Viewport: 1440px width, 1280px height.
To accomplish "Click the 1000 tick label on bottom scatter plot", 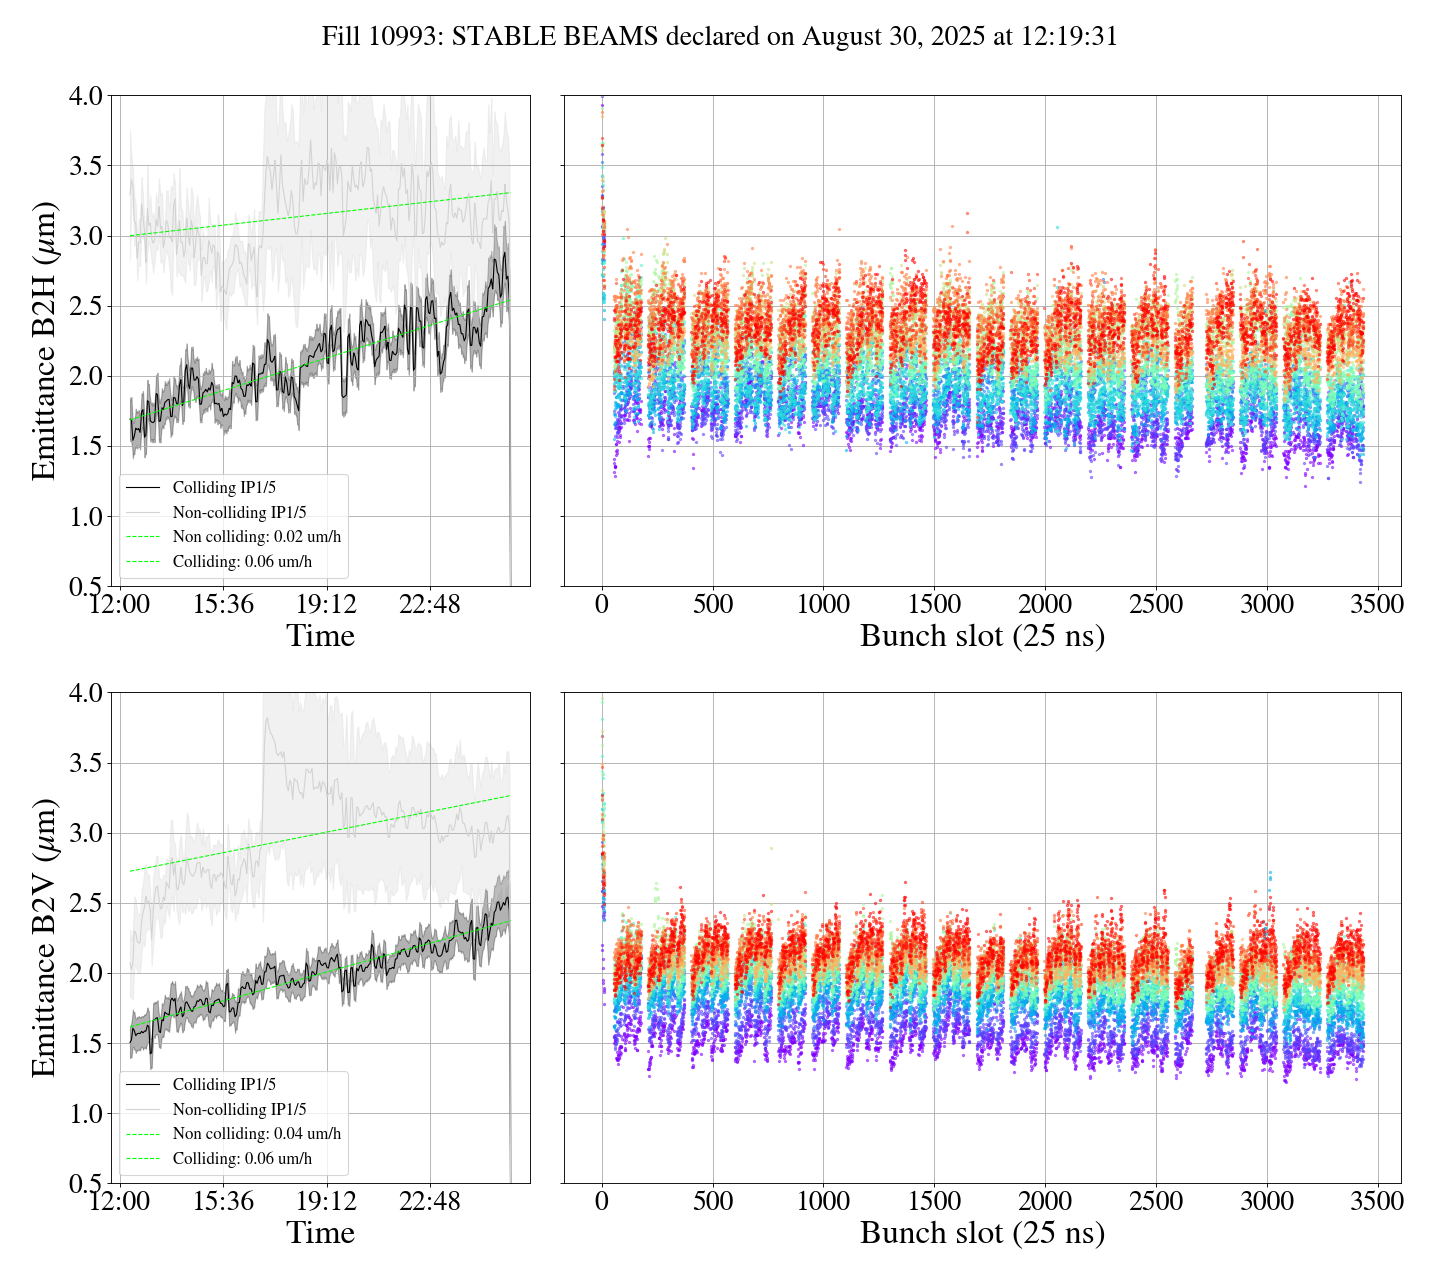I will click(823, 1201).
